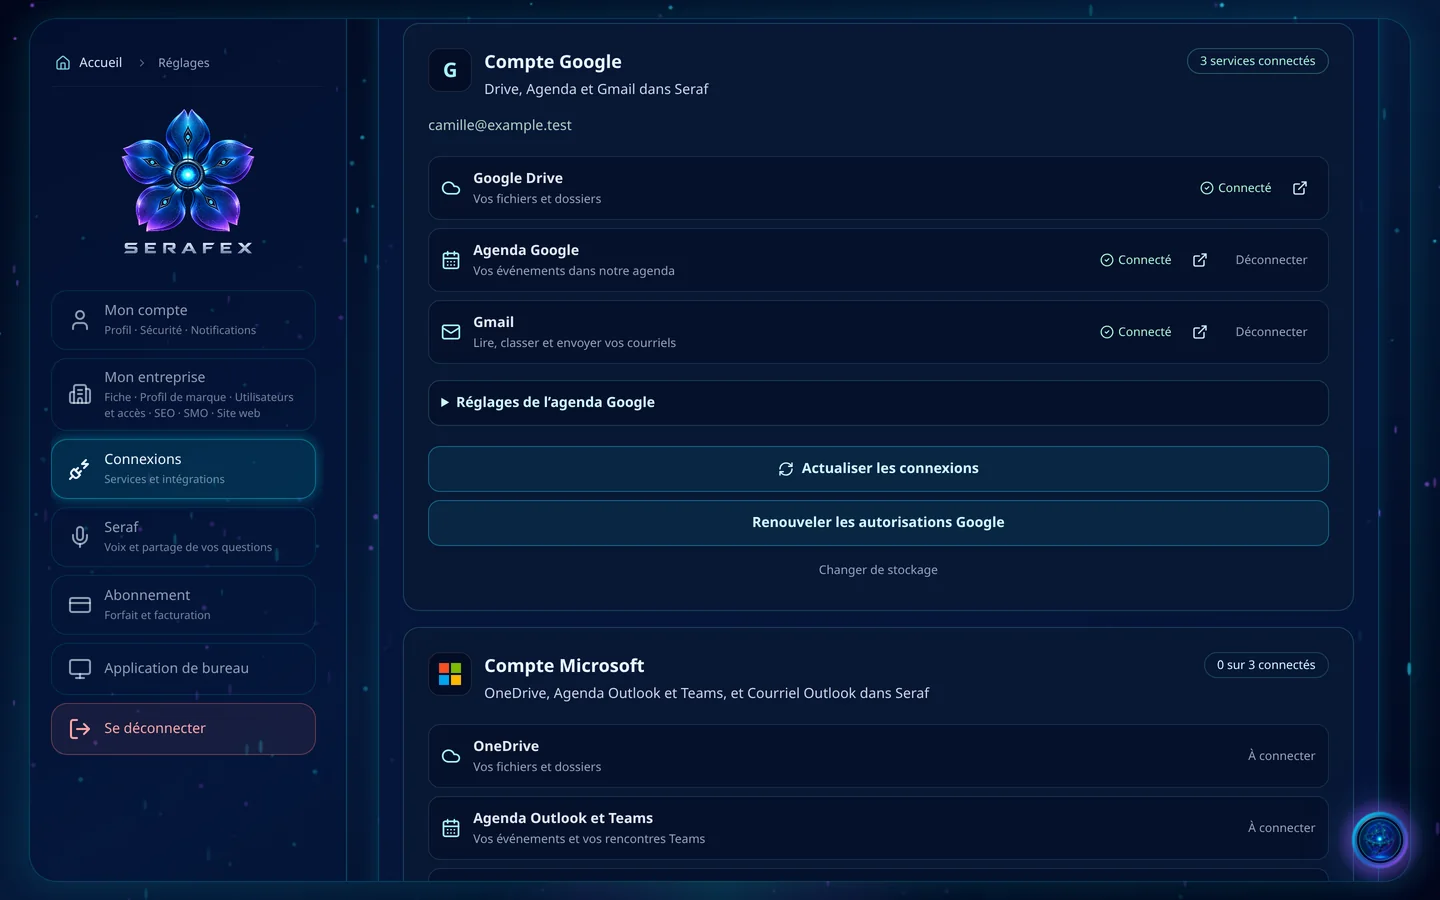Open Gmail external link icon
This screenshot has height=900, width=1440.
[1199, 332]
